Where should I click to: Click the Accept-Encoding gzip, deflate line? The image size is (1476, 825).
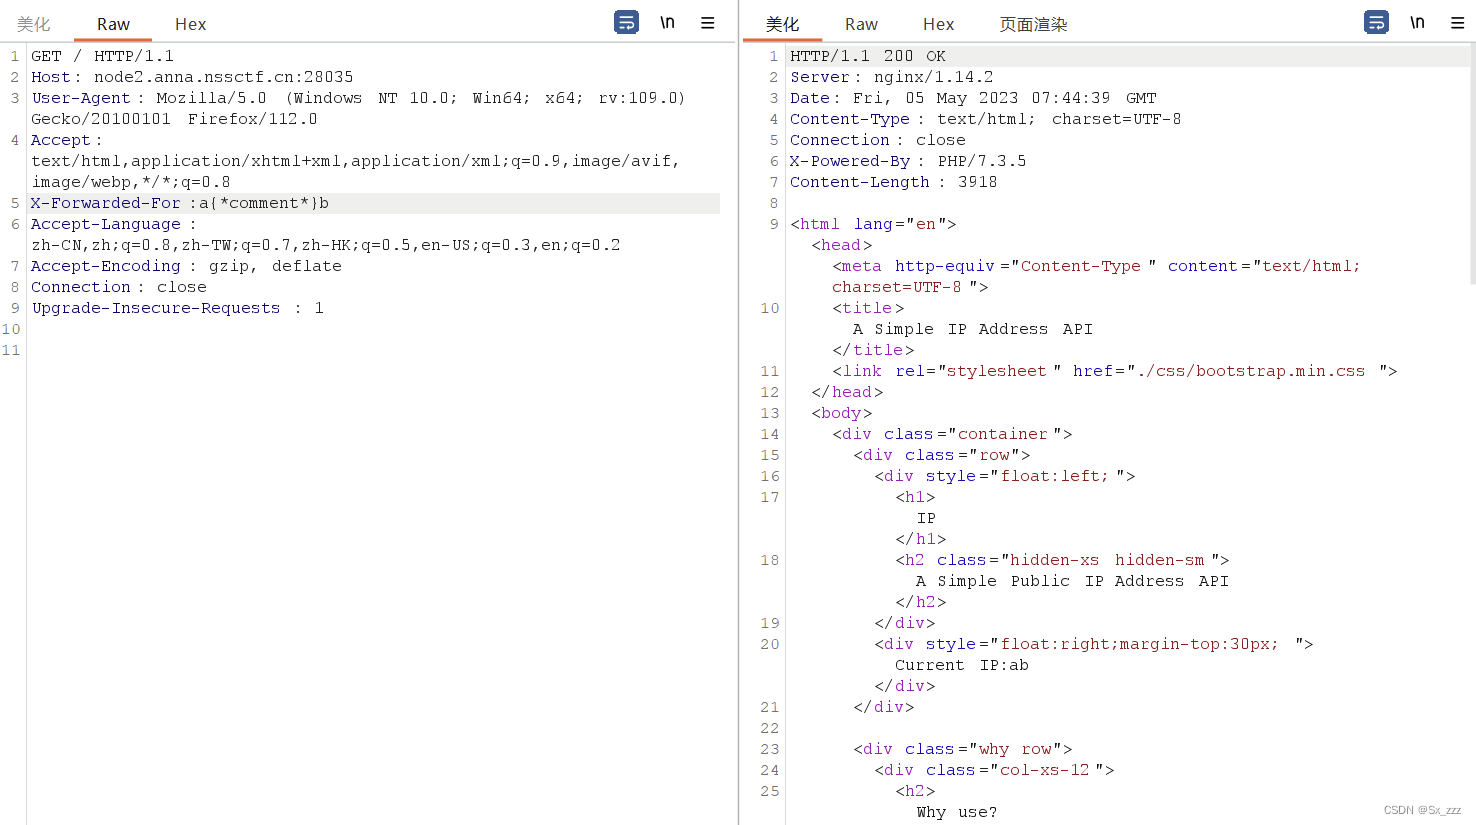[x=186, y=266]
